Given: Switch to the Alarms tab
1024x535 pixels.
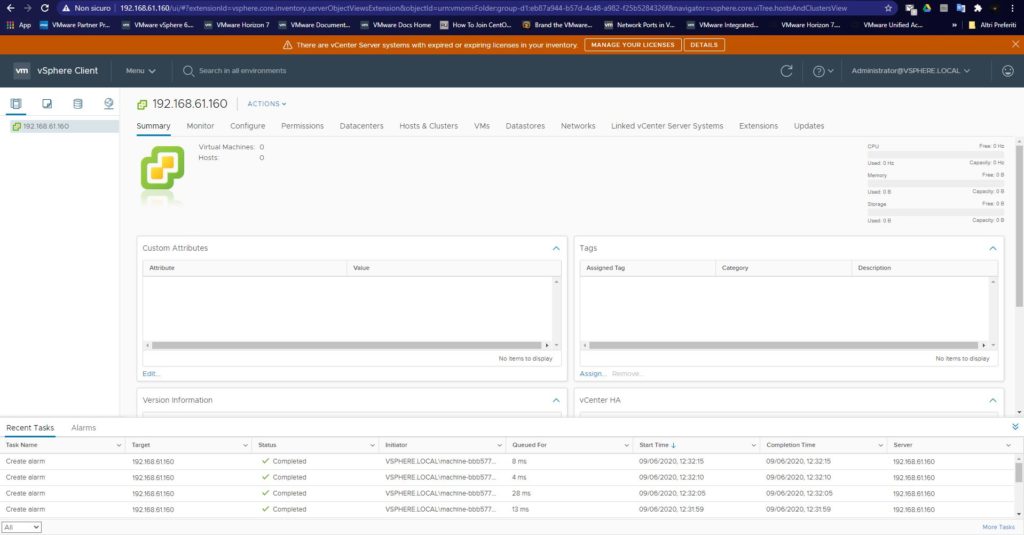Looking at the screenshot, I should tap(84, 428).
